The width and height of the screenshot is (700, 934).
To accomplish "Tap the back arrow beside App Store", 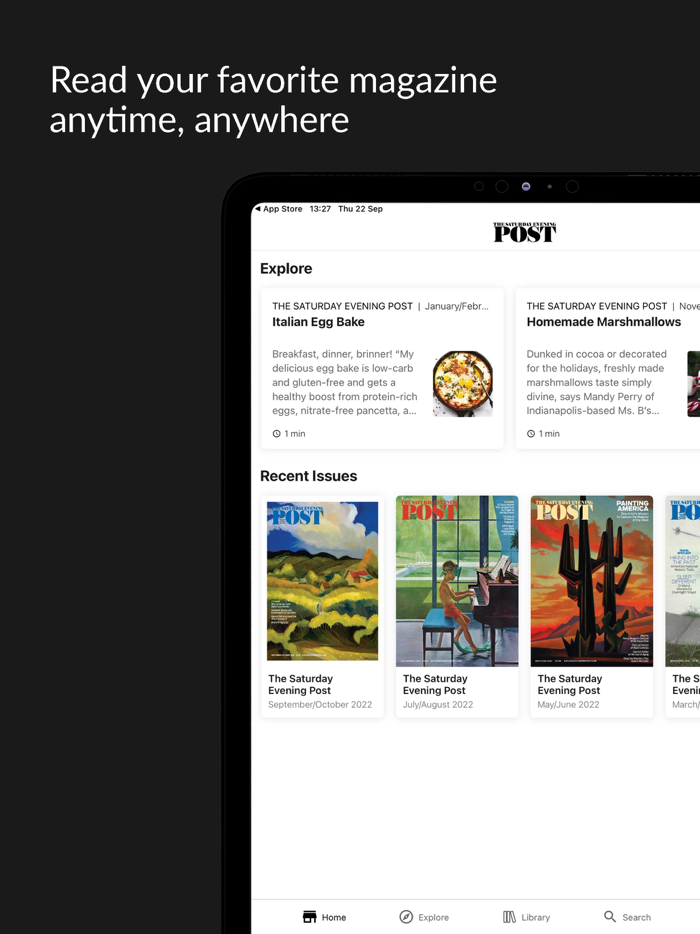I will tap(257, 208).
